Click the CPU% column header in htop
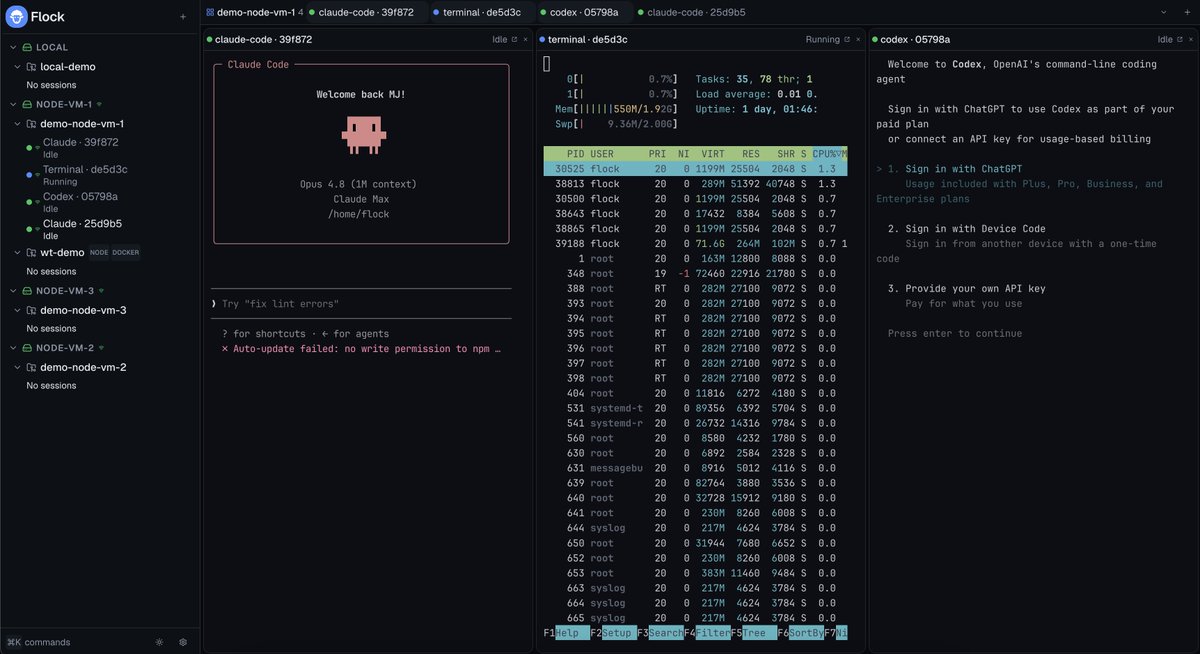Viewport: 1200px width, 654px height. pos(826,154)
